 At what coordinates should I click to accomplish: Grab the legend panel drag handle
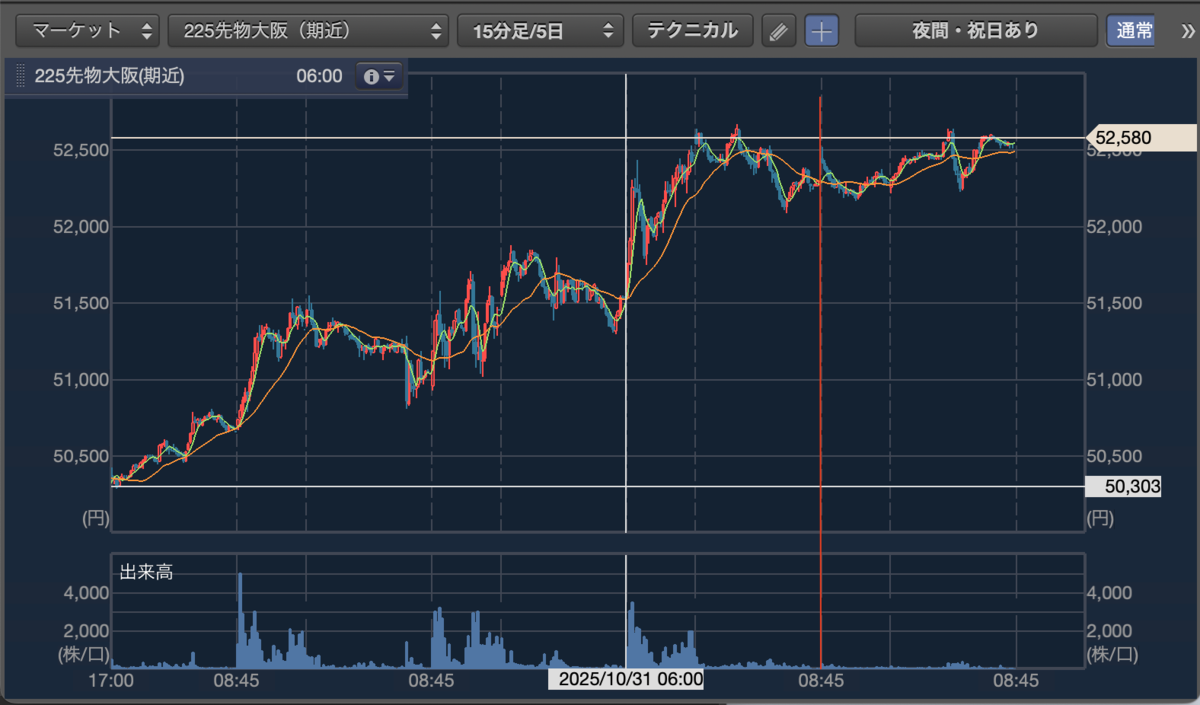click(x=20, y=76)
